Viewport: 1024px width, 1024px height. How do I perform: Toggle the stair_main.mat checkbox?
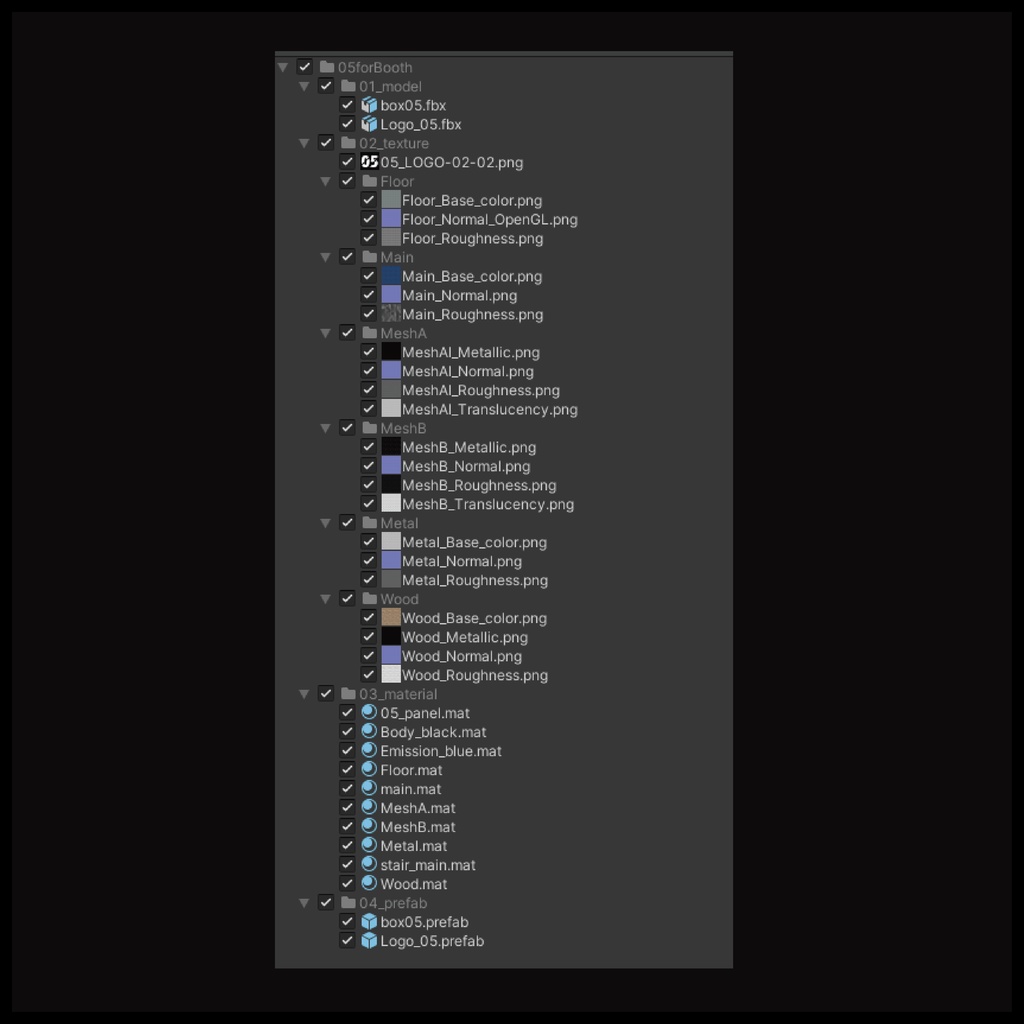click(x=347, y=864)
